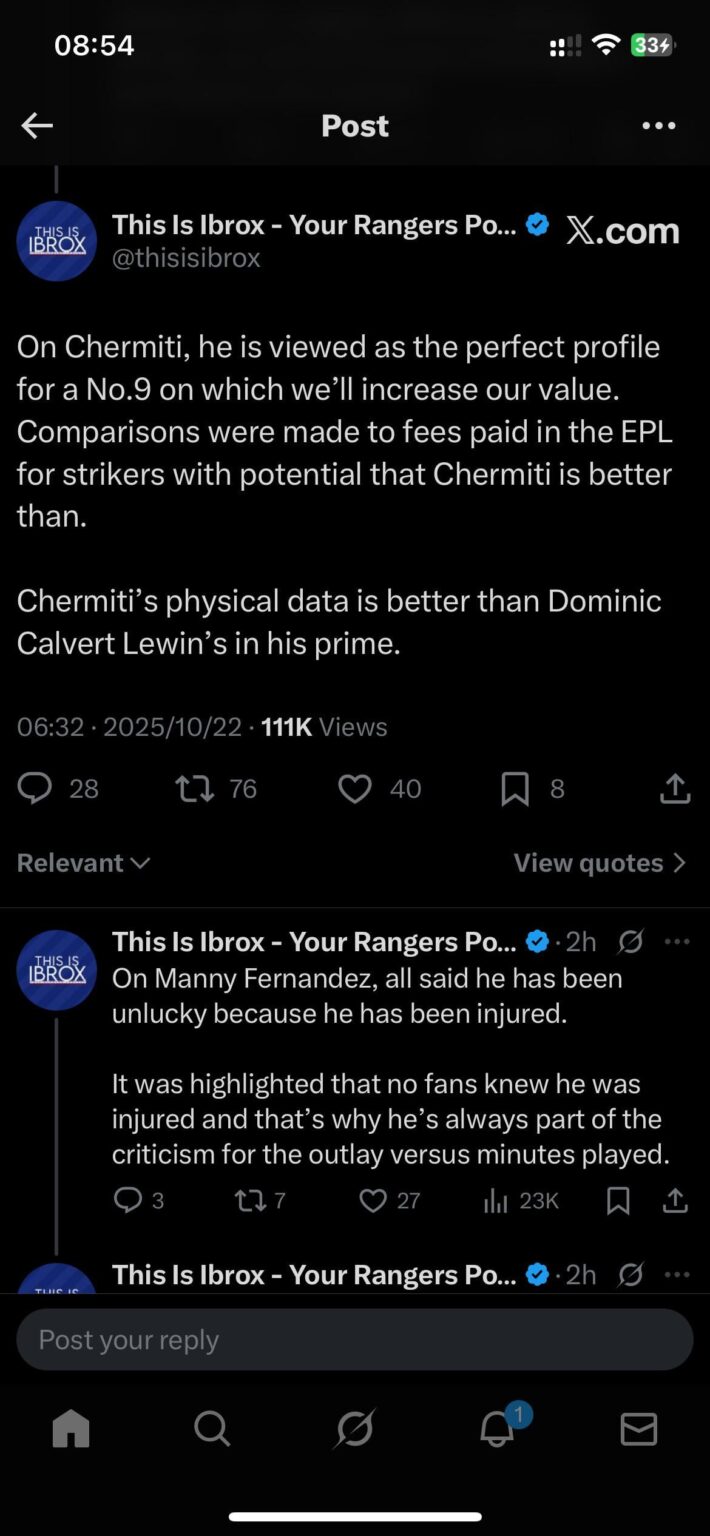Open the Relevant sorting dropdown
710x1536 pixels.
pos(83,862)
